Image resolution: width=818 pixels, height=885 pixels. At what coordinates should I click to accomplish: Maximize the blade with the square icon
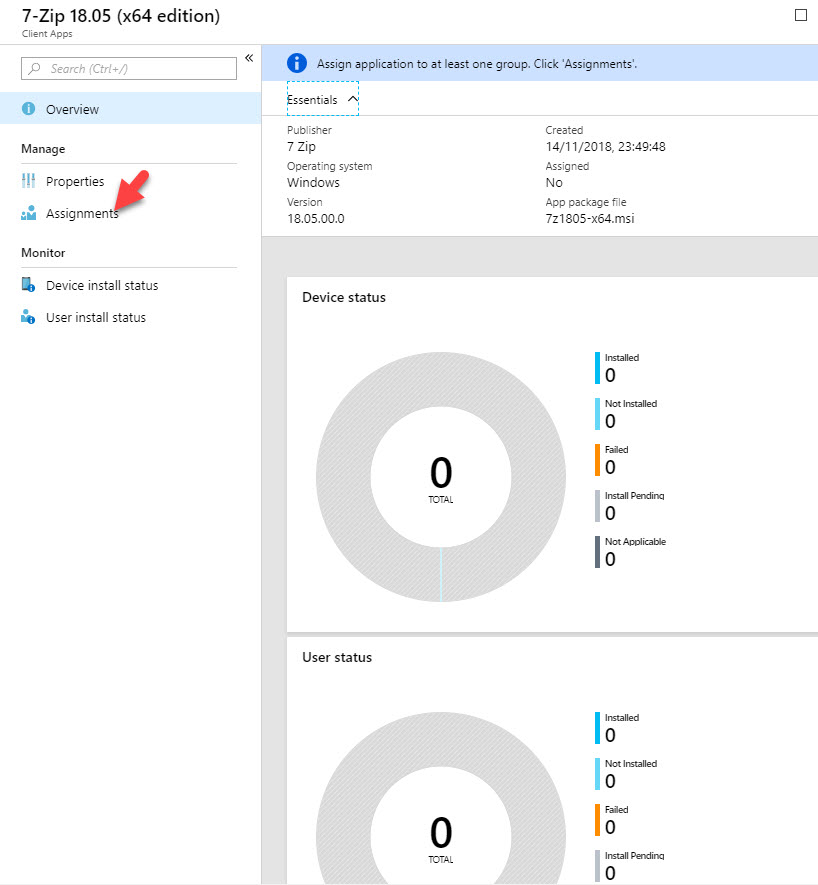[x=800, y=15]
